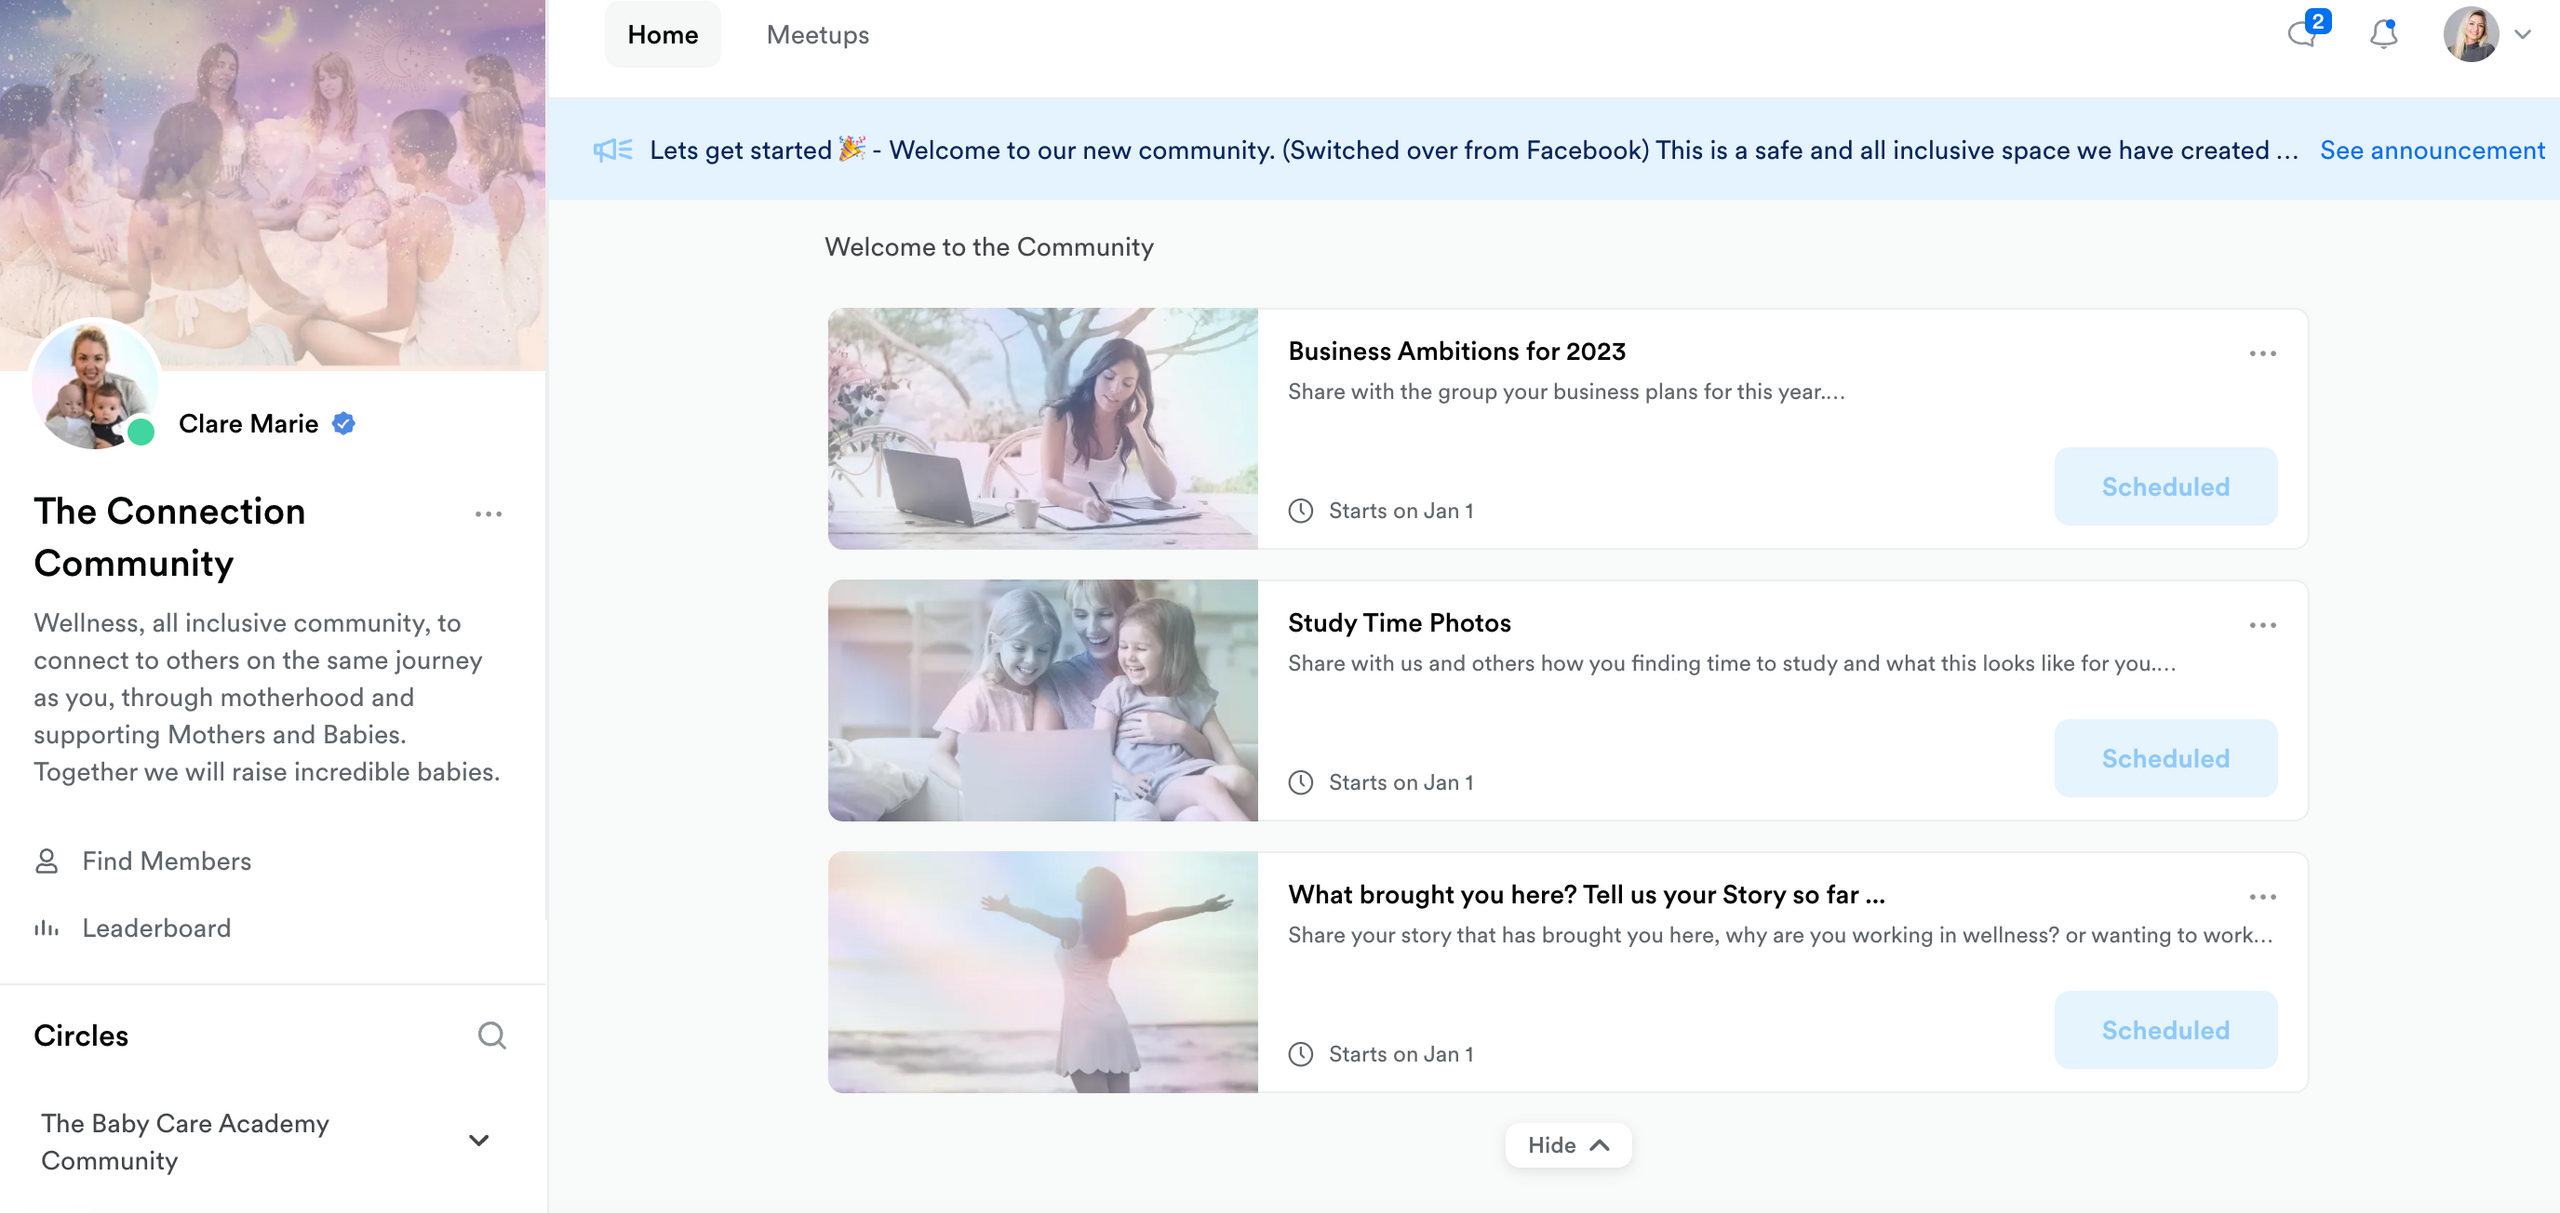Collapse the section with Hide button
This screenshot has width=2560, height=1213.
point(1567,1145)
